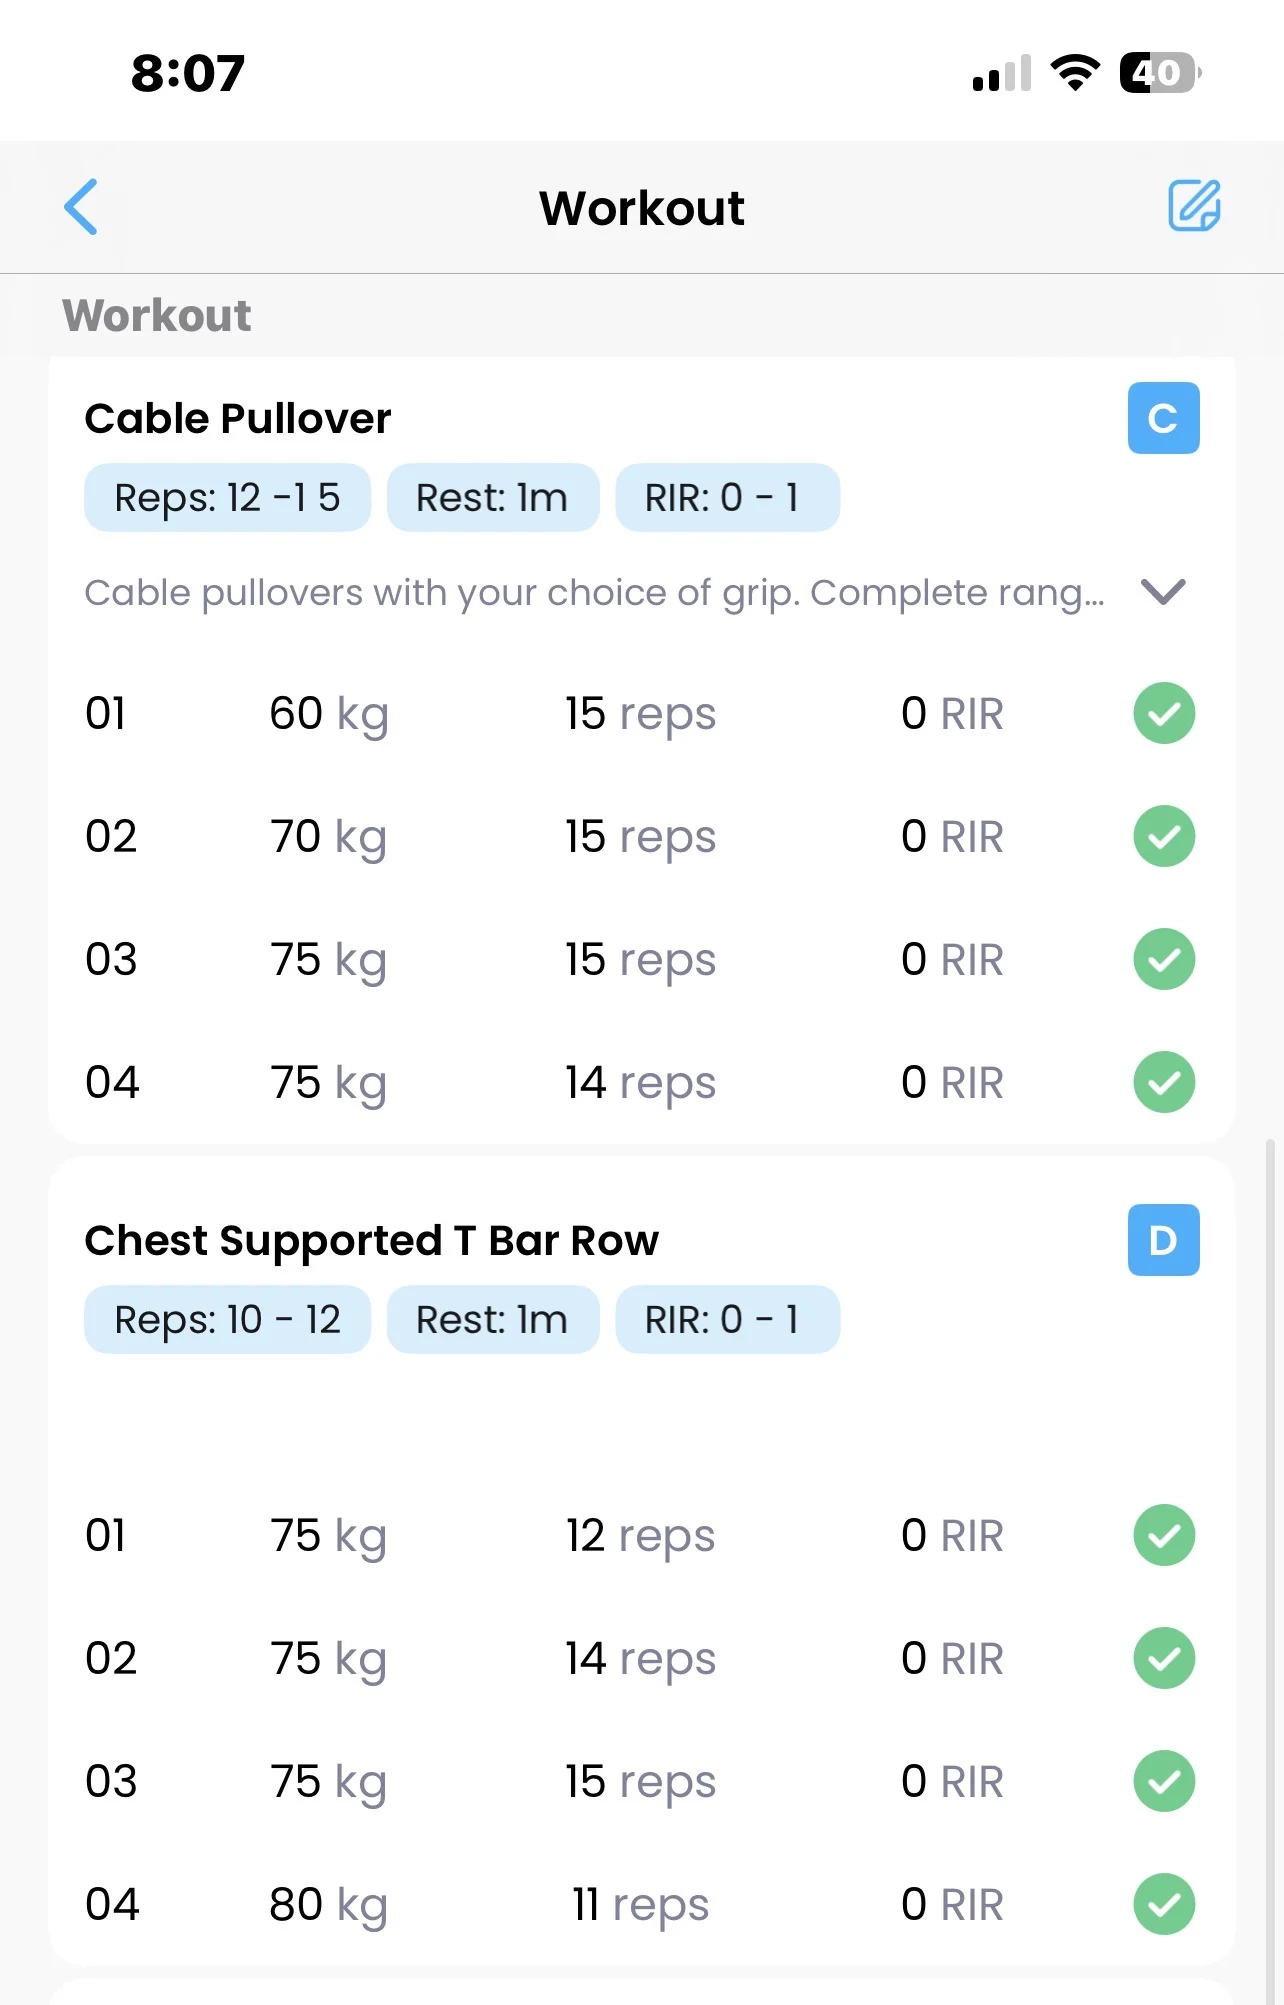
Task: Expand the Cable Pullover description chevron
Action: 1163,592
